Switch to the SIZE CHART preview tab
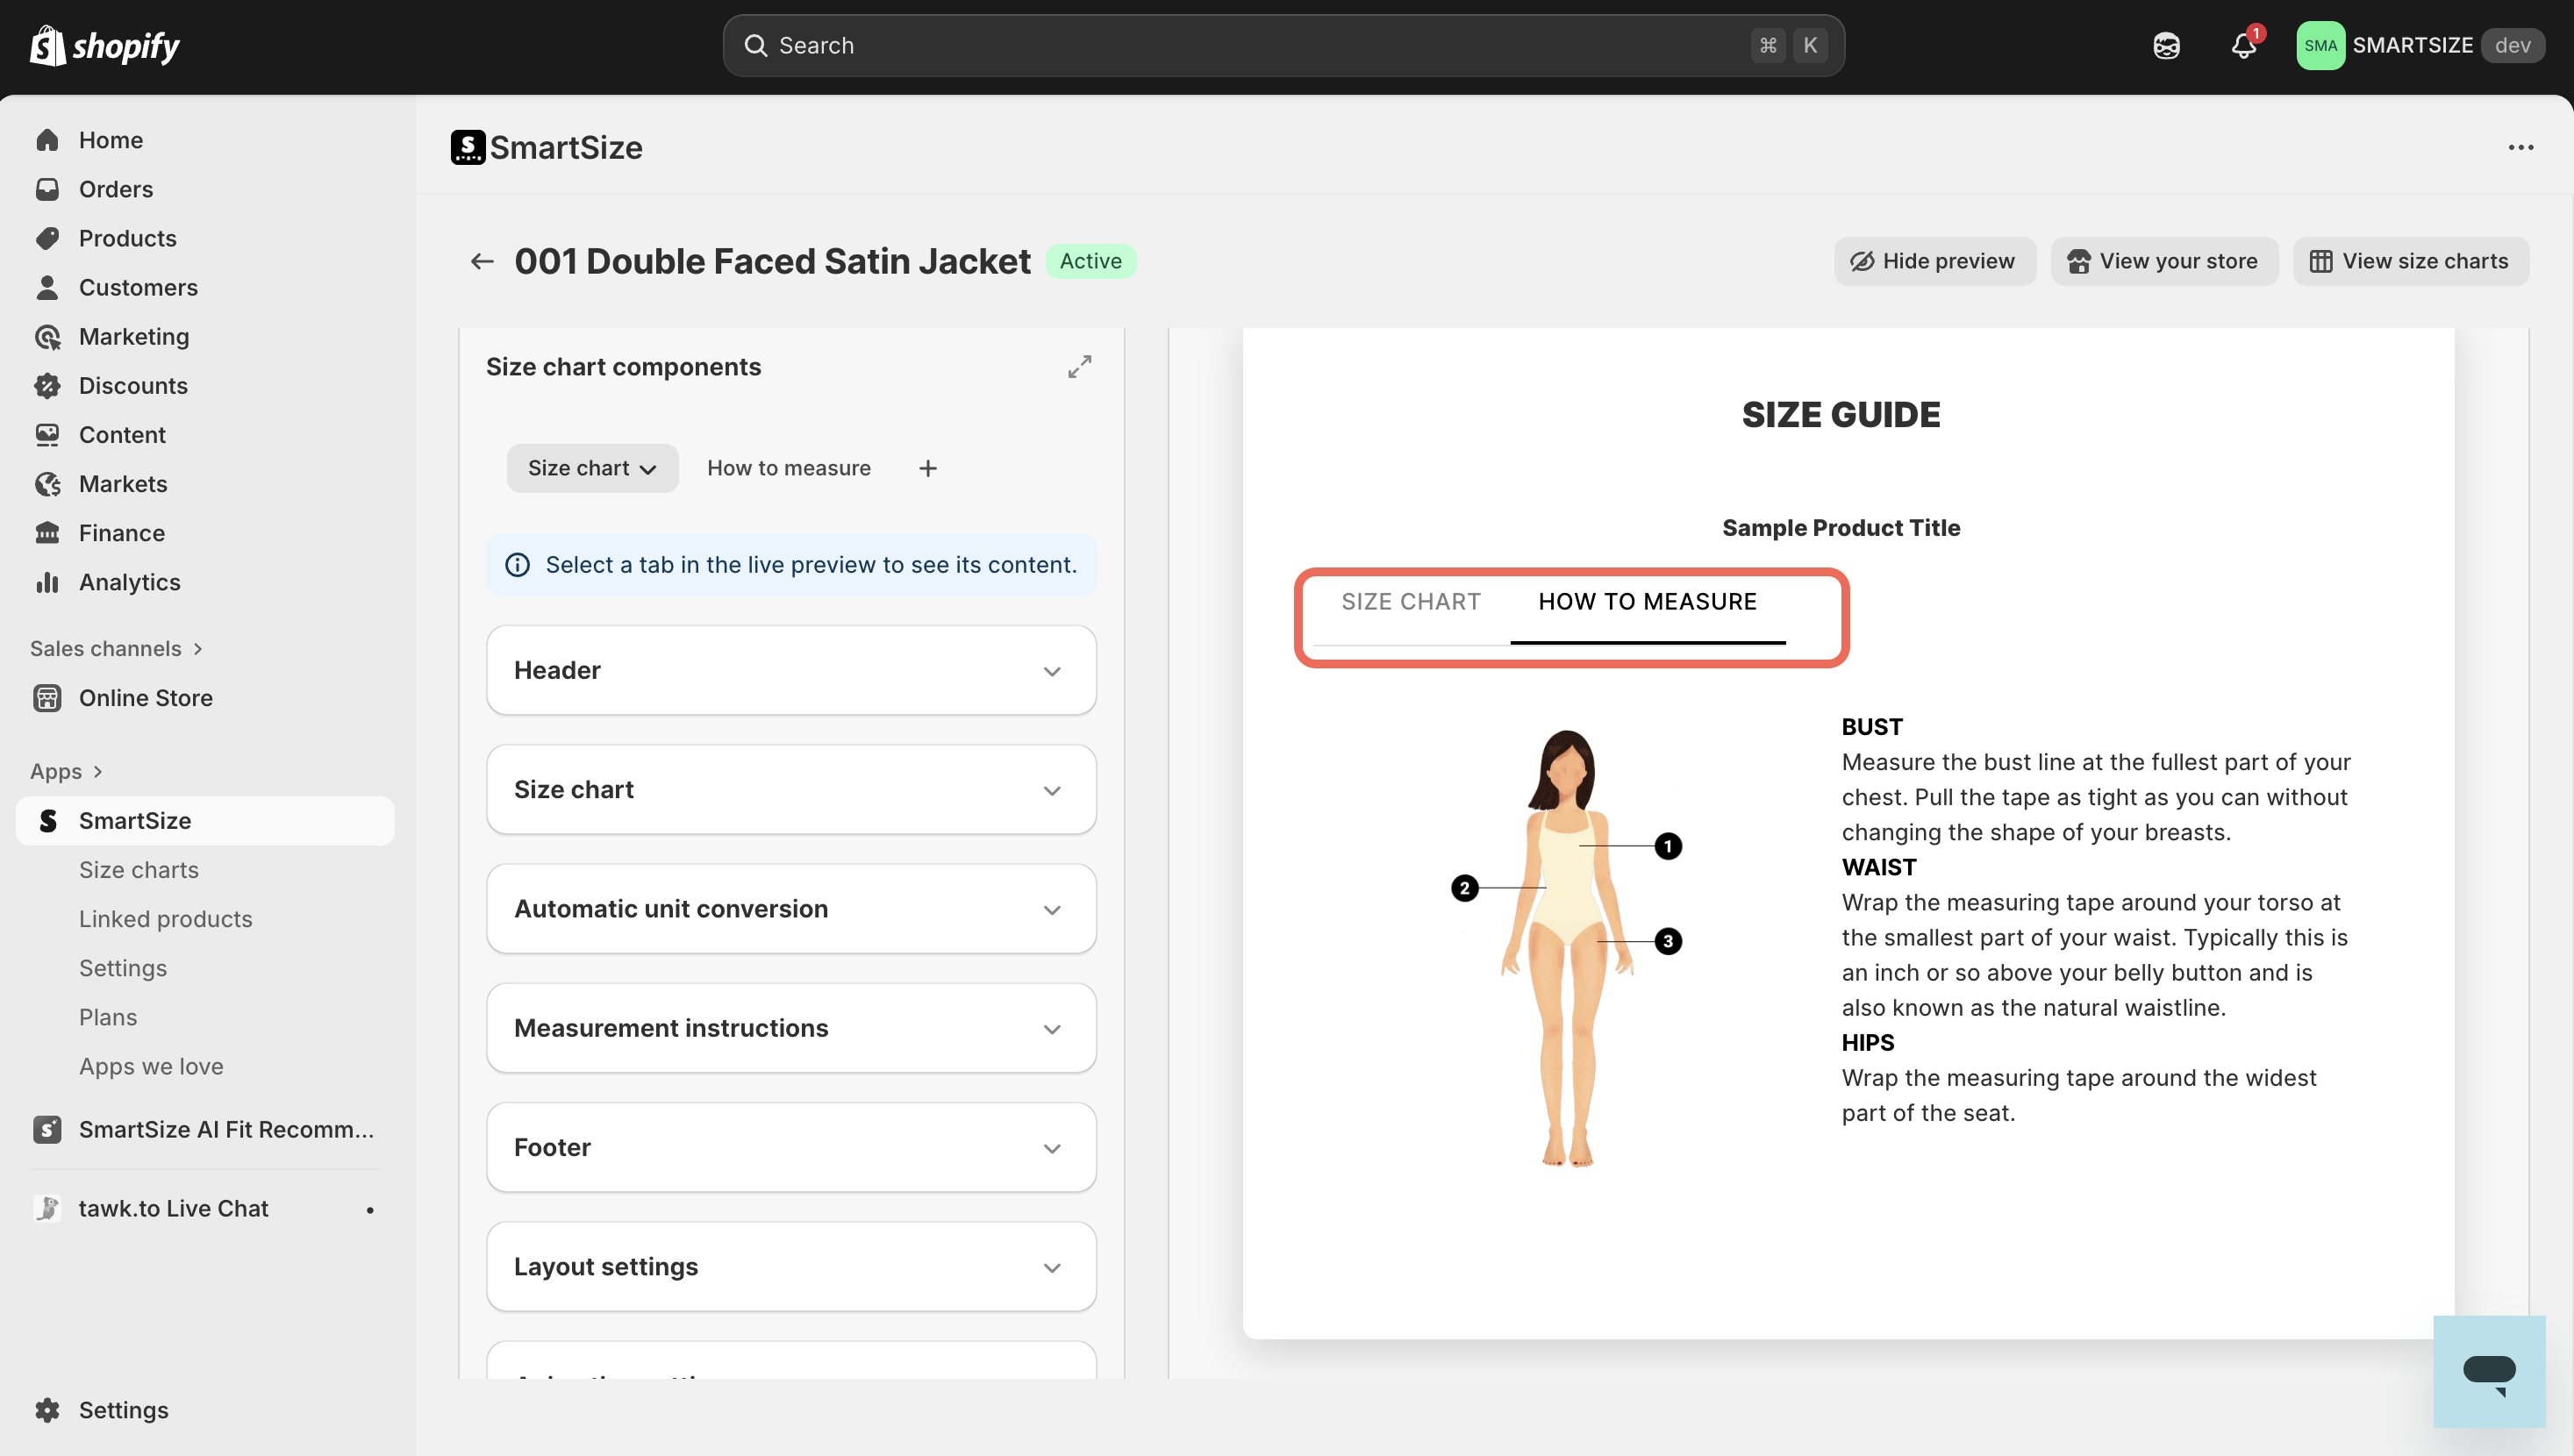2574x1456 pixels. [x=1410, y=602]
